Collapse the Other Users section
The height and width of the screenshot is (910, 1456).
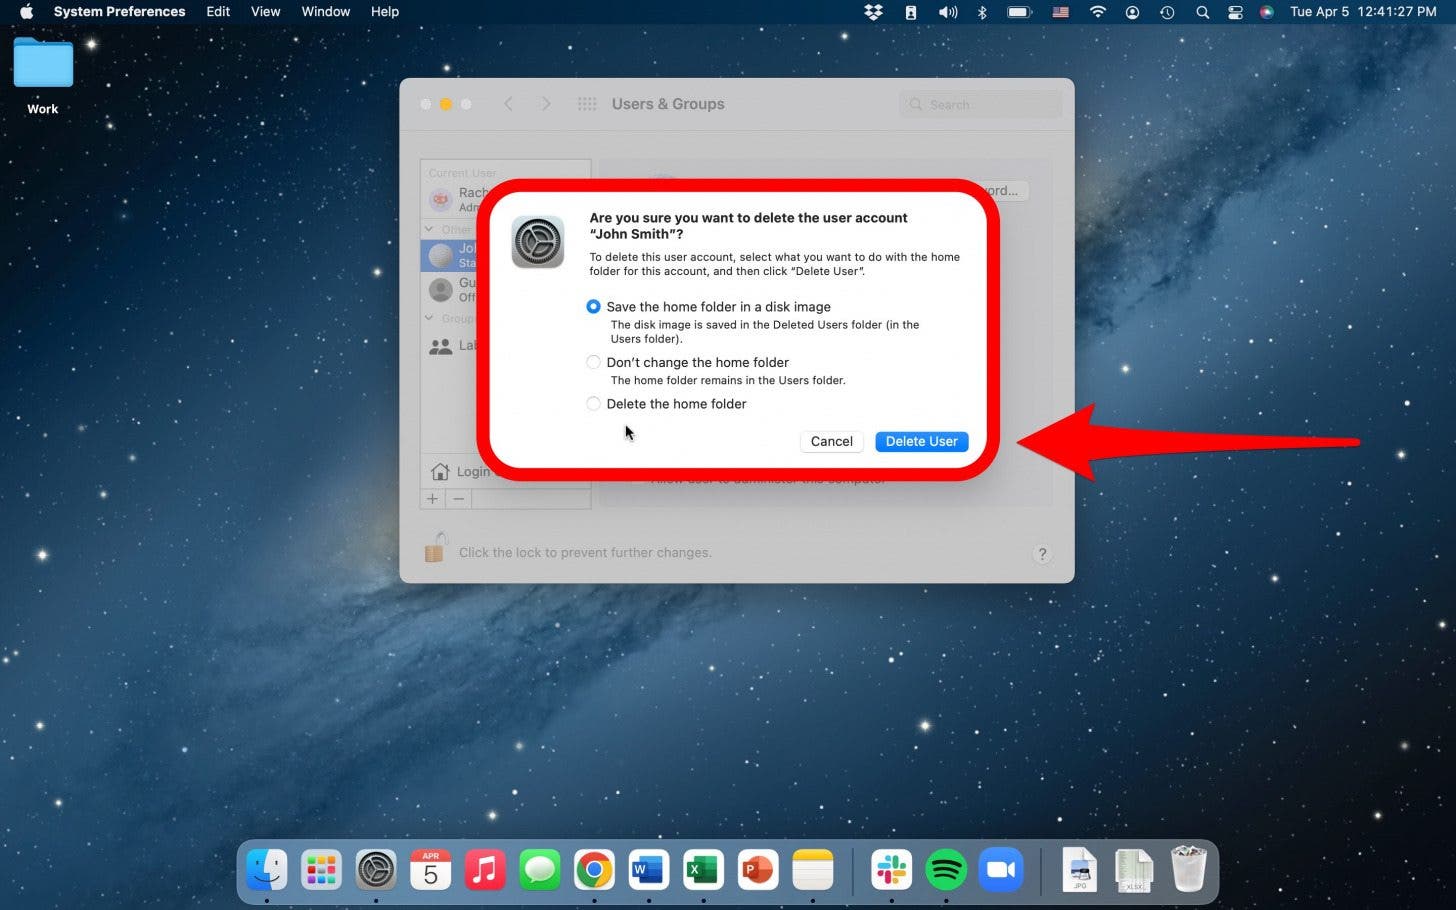coord(428,229)
